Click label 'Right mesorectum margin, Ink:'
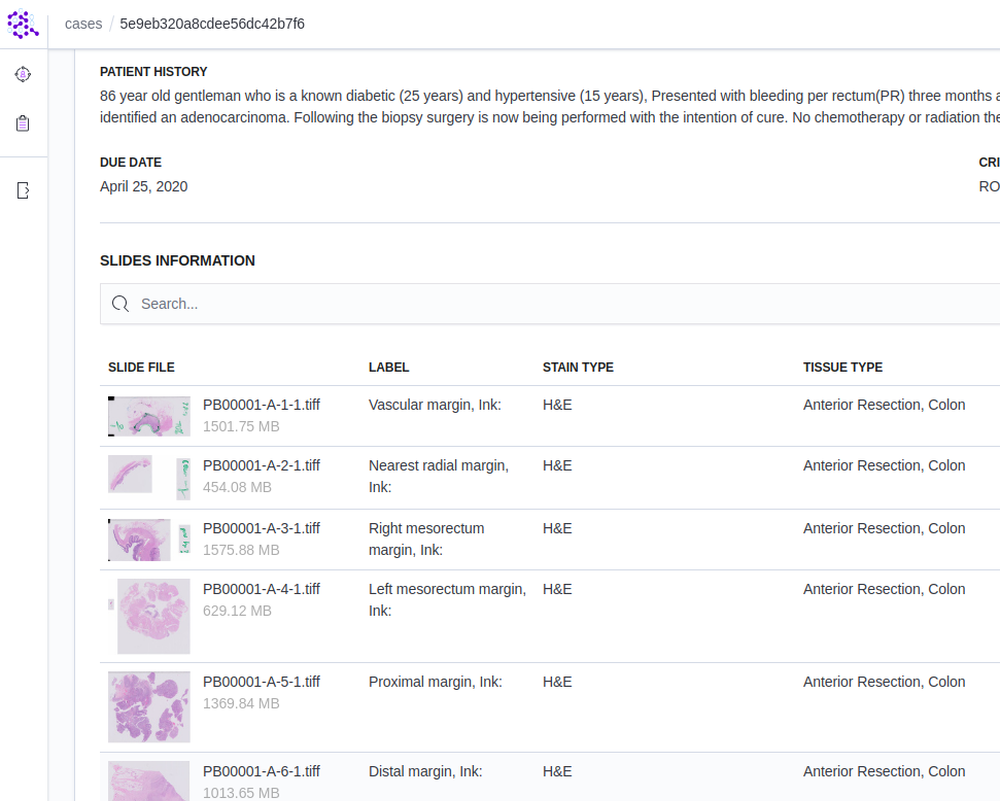 pos(426,539)
